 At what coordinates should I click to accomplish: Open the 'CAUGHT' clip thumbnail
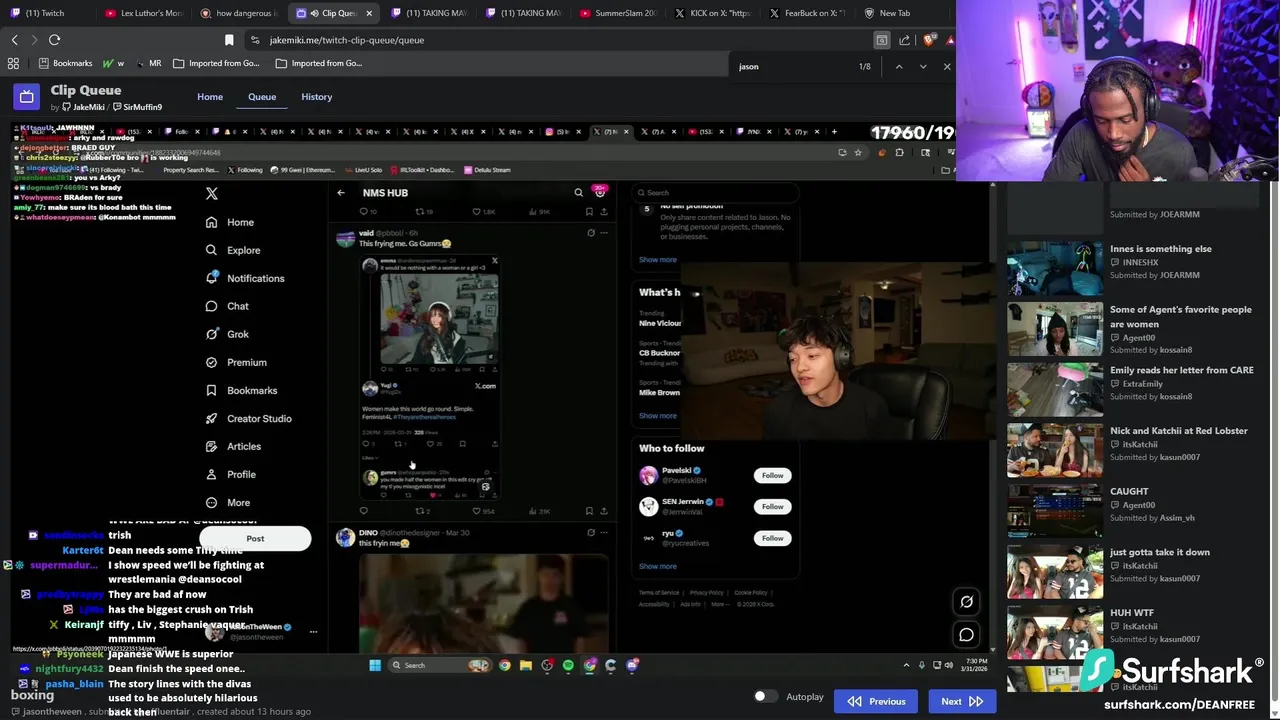pyautogui.click(x=1055, y=511)
